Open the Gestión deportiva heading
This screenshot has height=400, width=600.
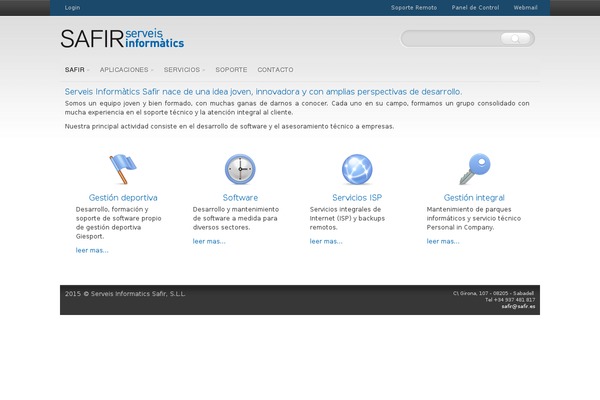123,198
